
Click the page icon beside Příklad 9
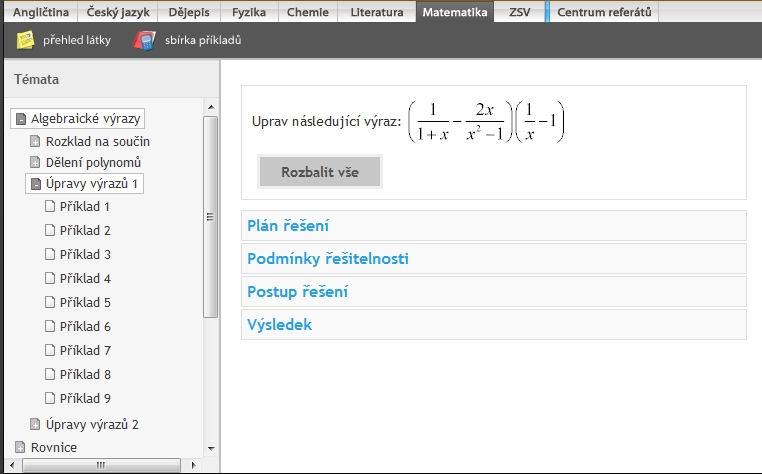coord(50,398)
